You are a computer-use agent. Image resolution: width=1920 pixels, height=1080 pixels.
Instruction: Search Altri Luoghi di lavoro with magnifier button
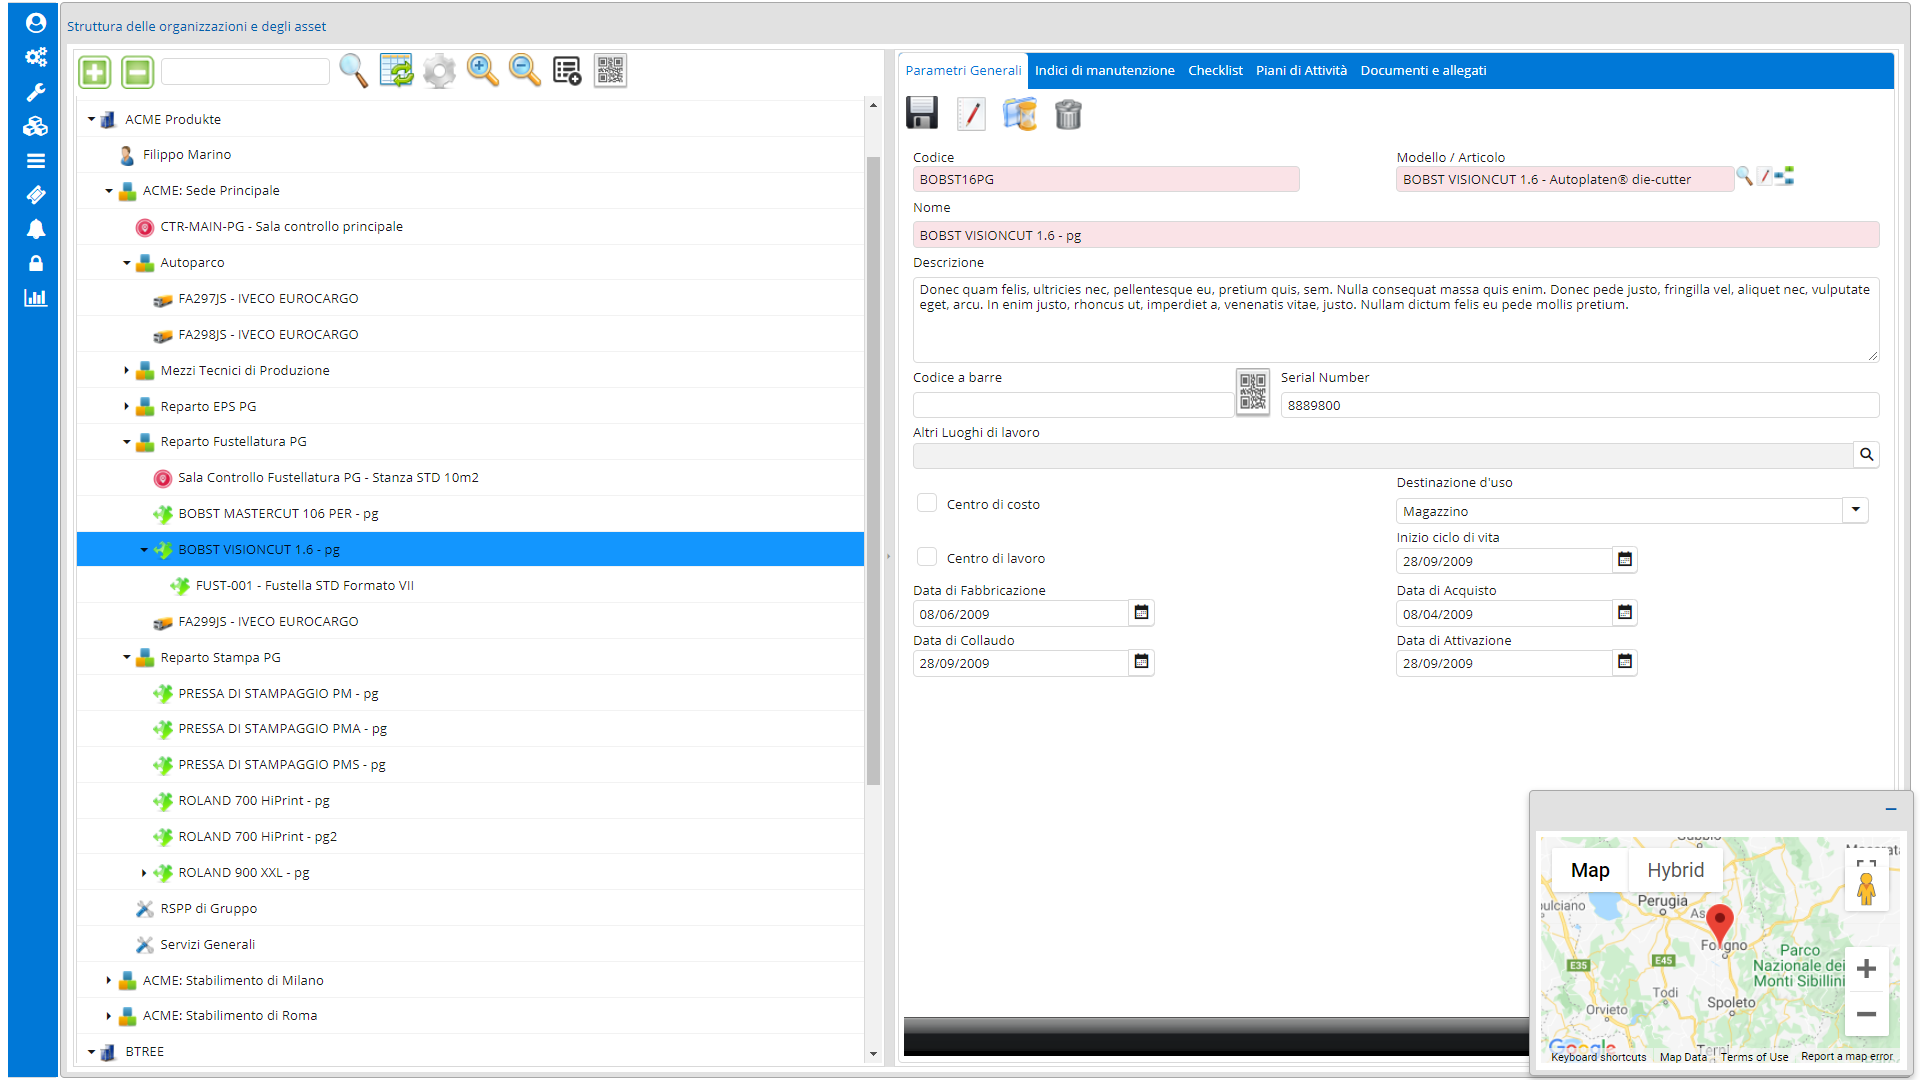click(1866, 455)
